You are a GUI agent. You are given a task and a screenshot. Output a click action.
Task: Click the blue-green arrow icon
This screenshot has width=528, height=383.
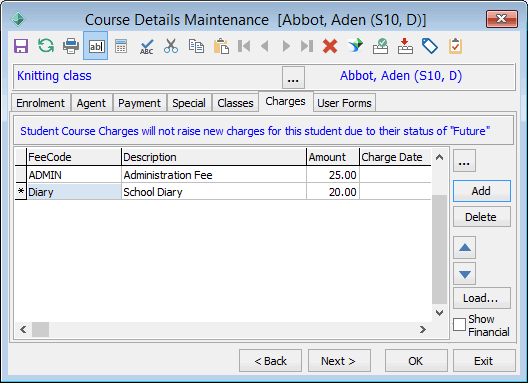click(x=356, y=46)
